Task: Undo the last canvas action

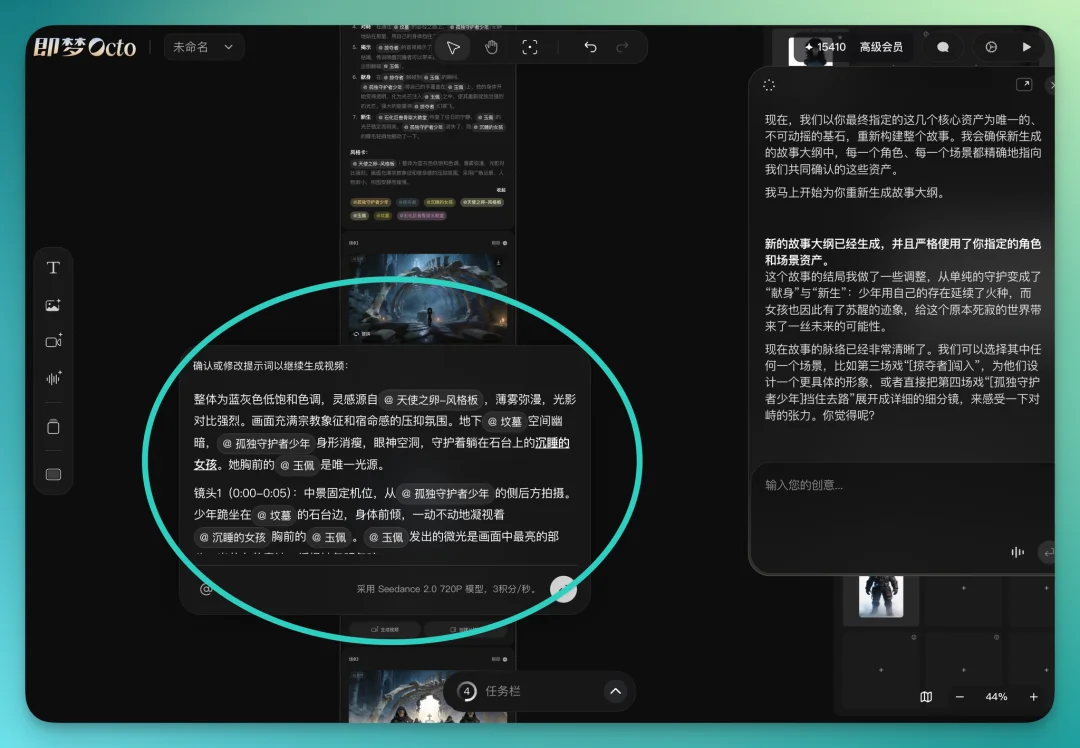Action: pos(589,46)
